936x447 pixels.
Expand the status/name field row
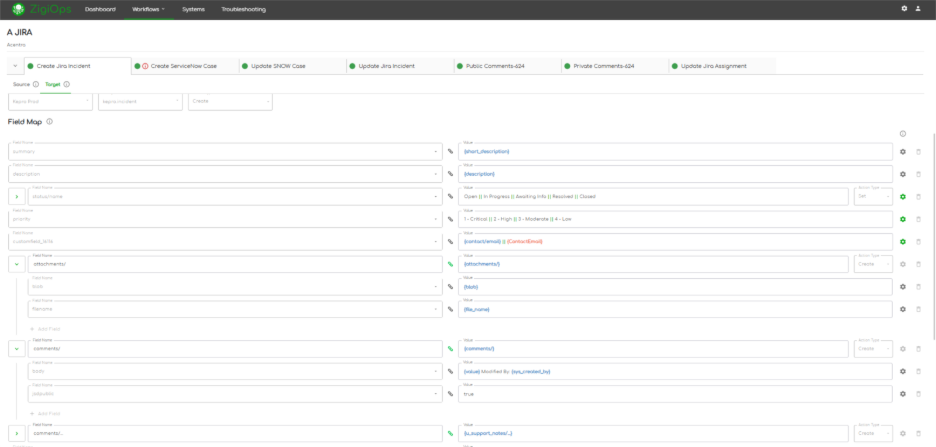(x=17, y=196)
